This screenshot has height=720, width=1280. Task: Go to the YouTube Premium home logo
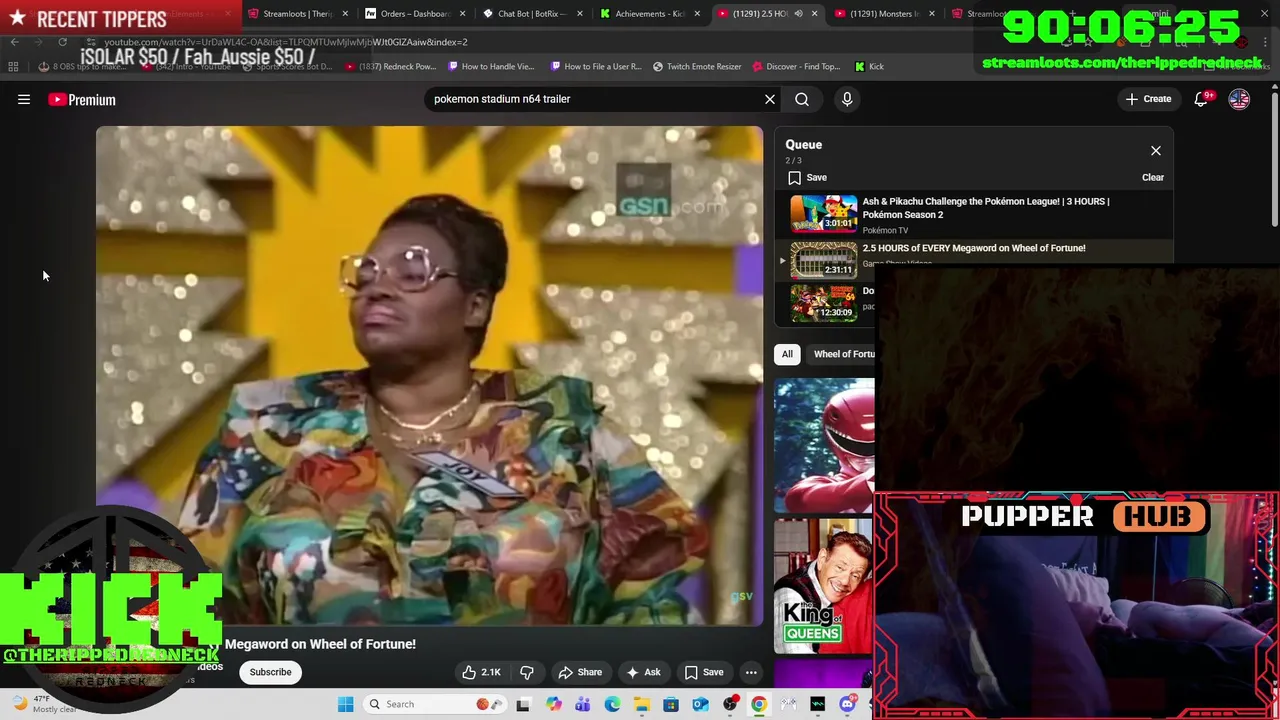[x=82, y=100]
